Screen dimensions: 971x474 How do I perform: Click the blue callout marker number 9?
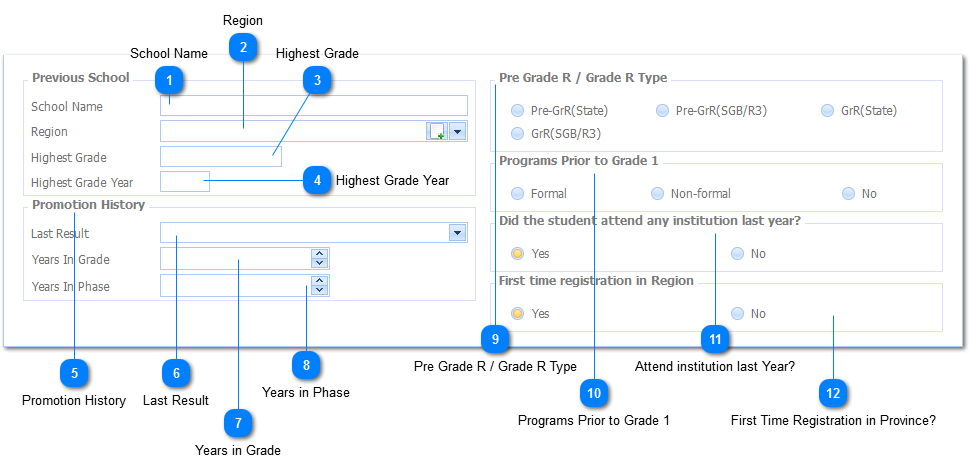pyautogui.click(x=495, y=340)
